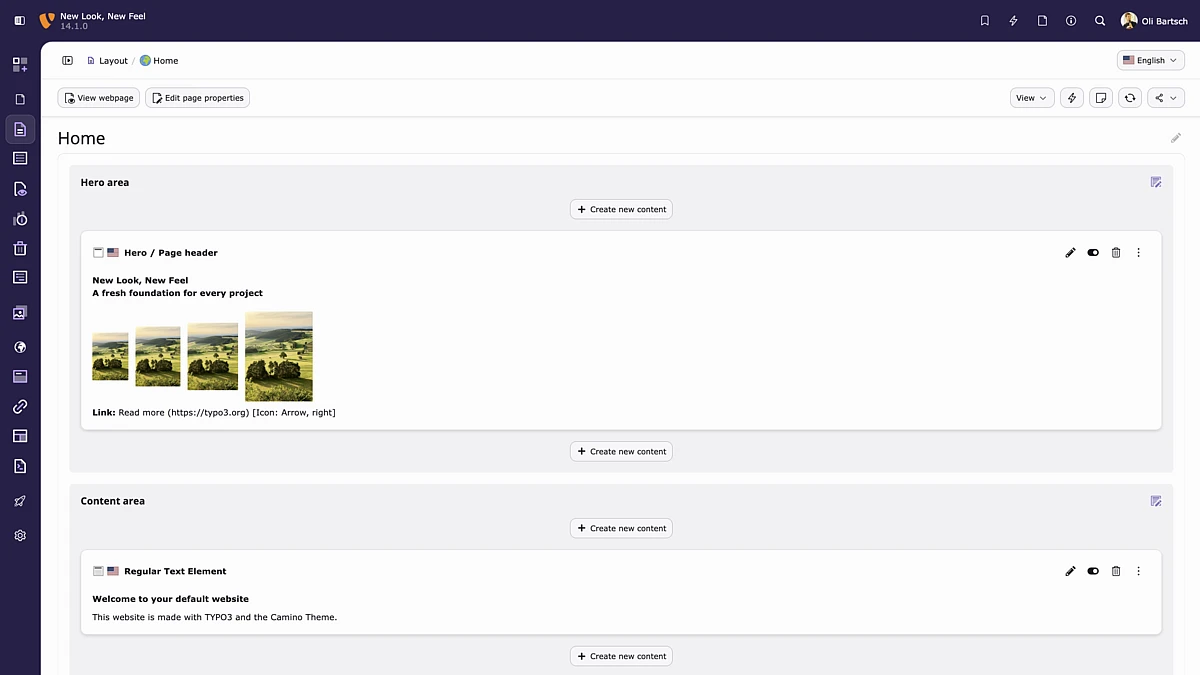Open the English language dropdown
1200x675 pixels.
1150,61
